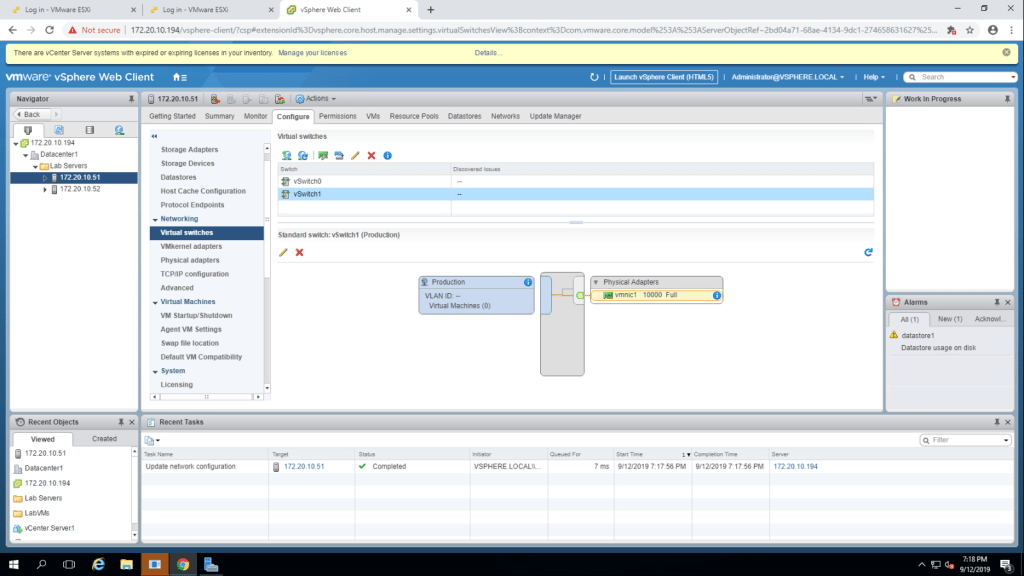Refresh the switch diagram with the refresh icon
Screen dimensions: 1024x576
click(868, 252)
